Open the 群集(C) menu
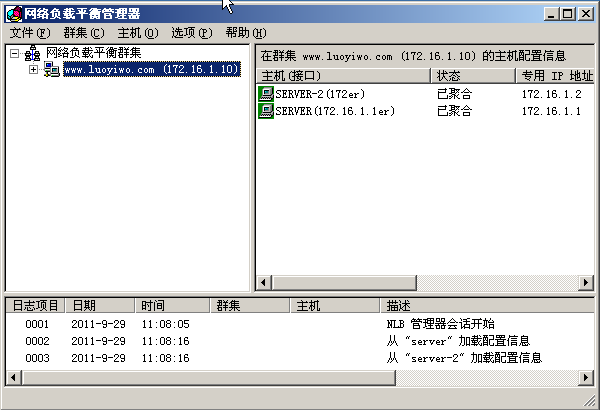Viewport: 600px width, 410px height. coord(84,33)
